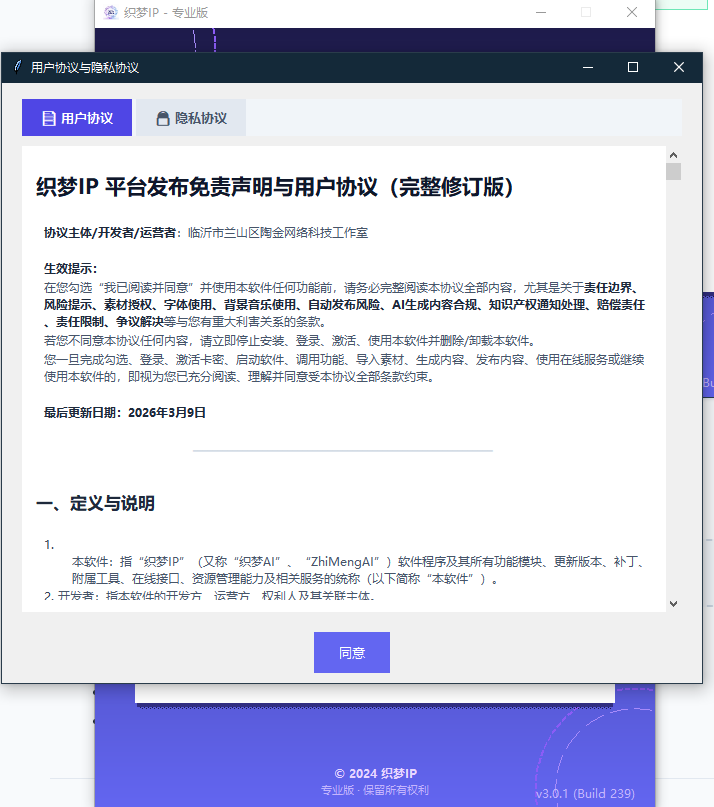The image size is (714, 807).
Task: Click the v3.0.1 (Build 239) version label
Action: point(585,794)
